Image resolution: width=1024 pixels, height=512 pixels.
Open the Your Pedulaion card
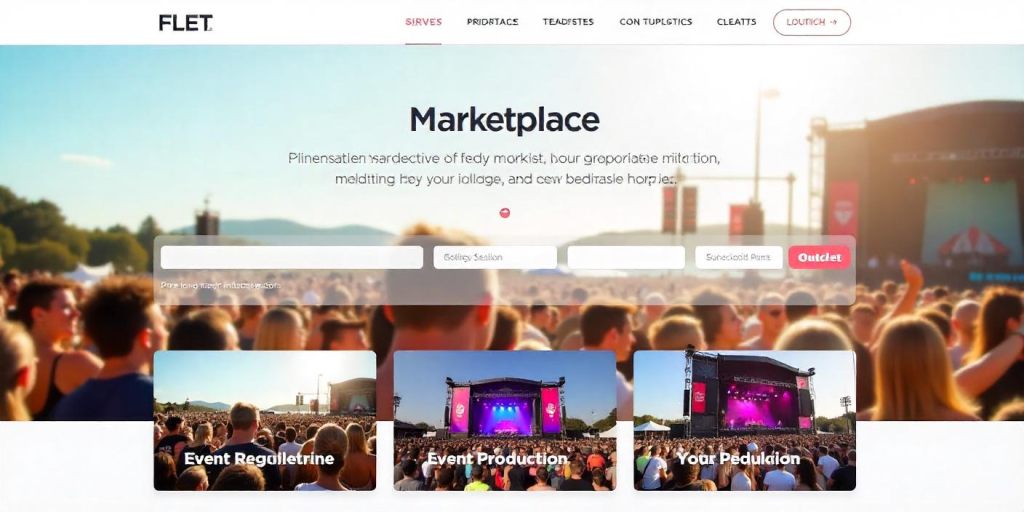[x=744, y=421]
